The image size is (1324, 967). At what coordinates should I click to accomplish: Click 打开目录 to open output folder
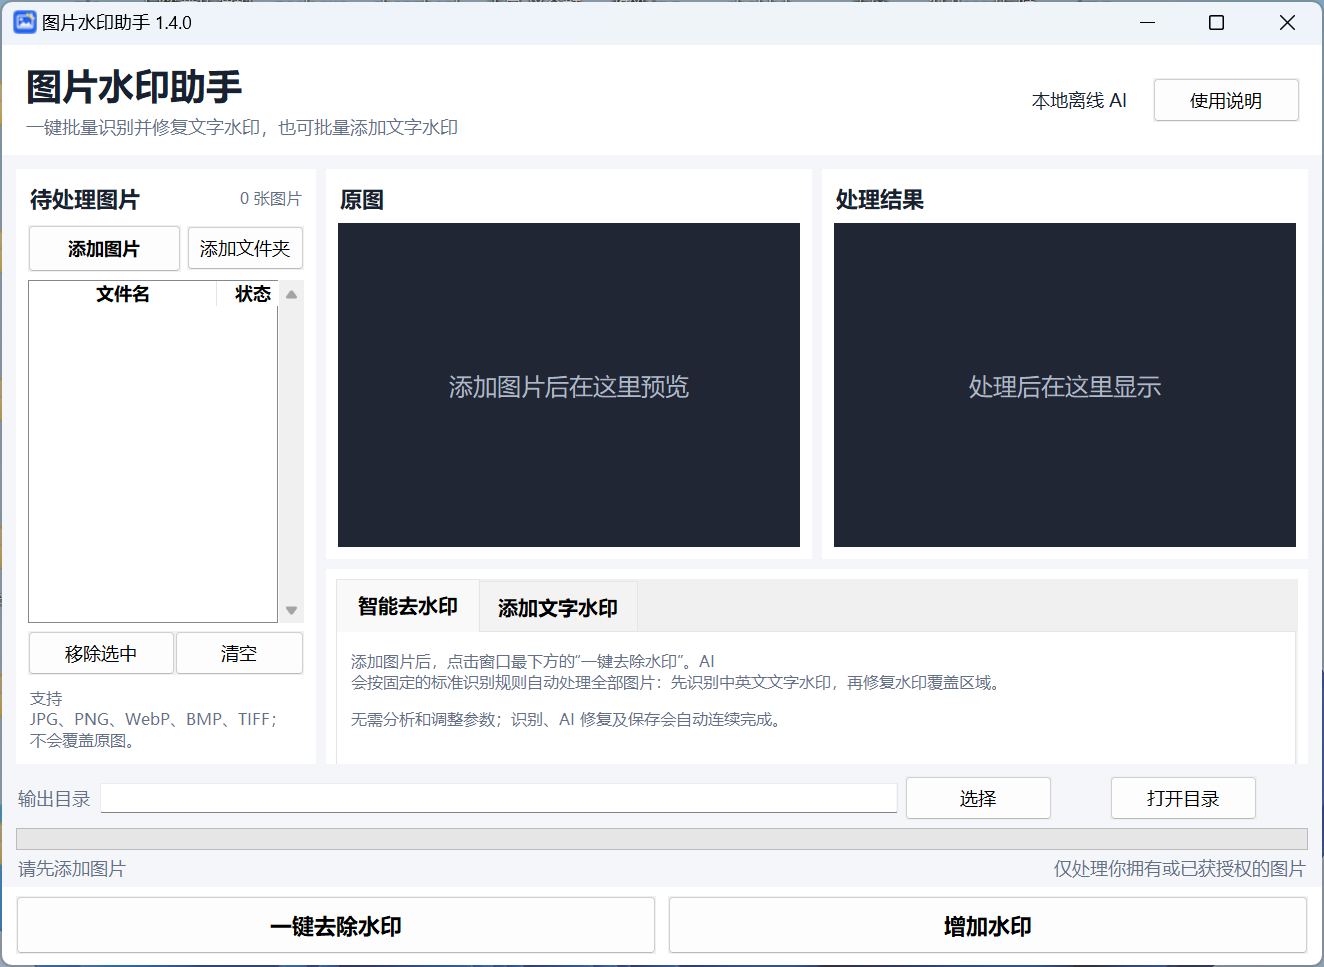click(1183, 798)
